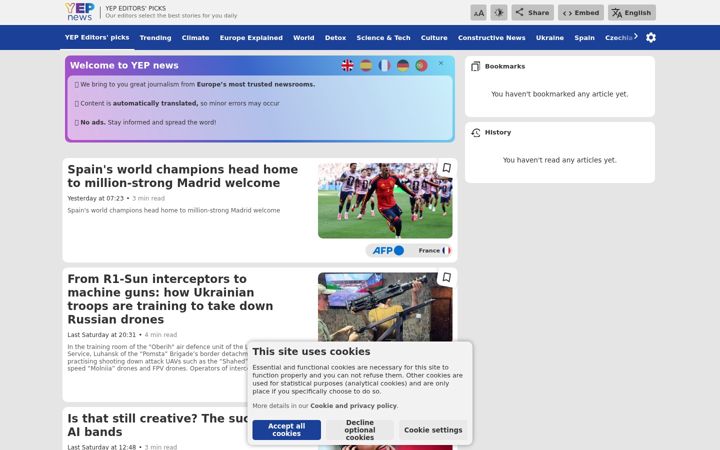The width and height of the screenshot is (720, 450).
Task: View the Ukrainian machine gun training photo
Action: (385, 307)
